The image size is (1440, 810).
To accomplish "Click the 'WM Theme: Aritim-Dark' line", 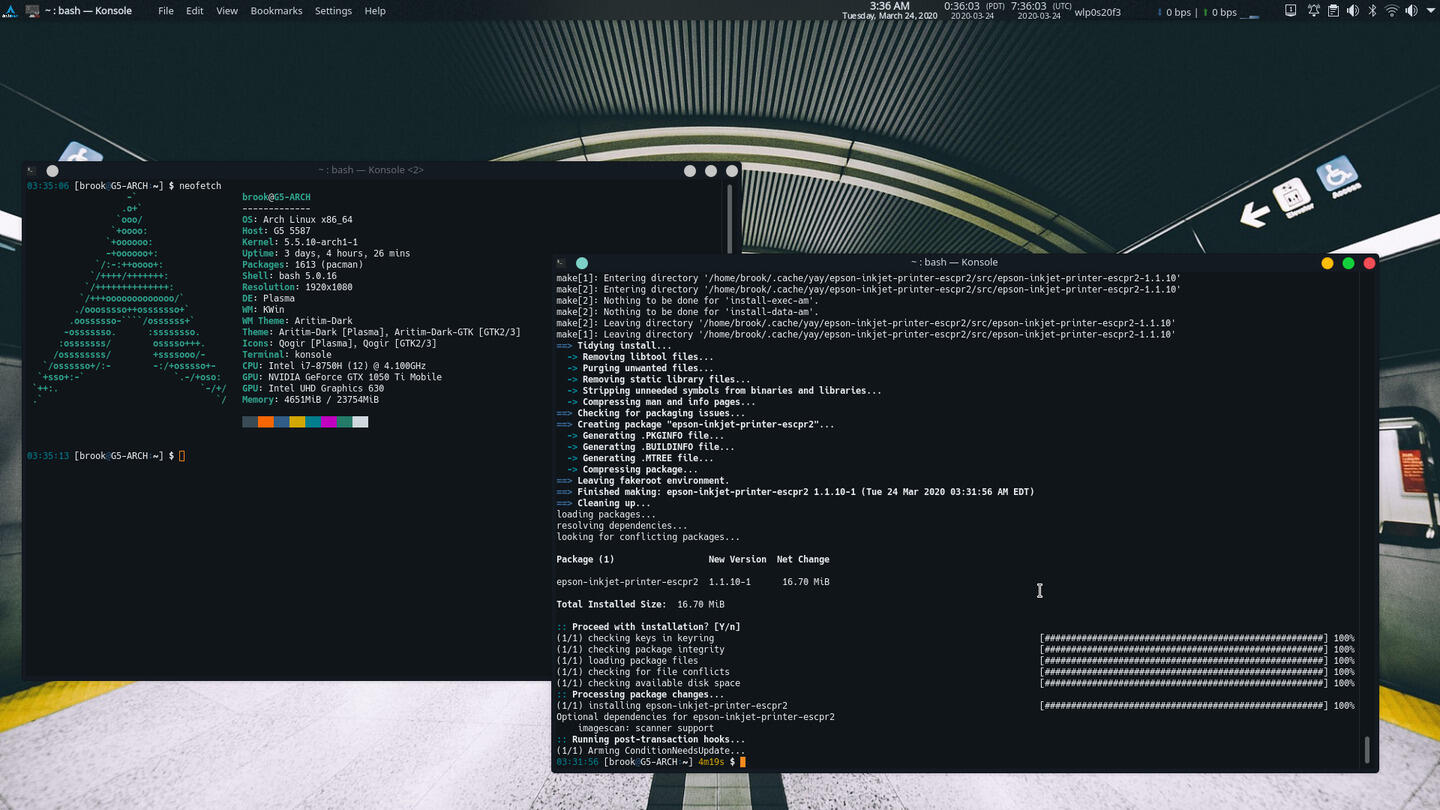I will pyautogui.click(x=297, y=321).
